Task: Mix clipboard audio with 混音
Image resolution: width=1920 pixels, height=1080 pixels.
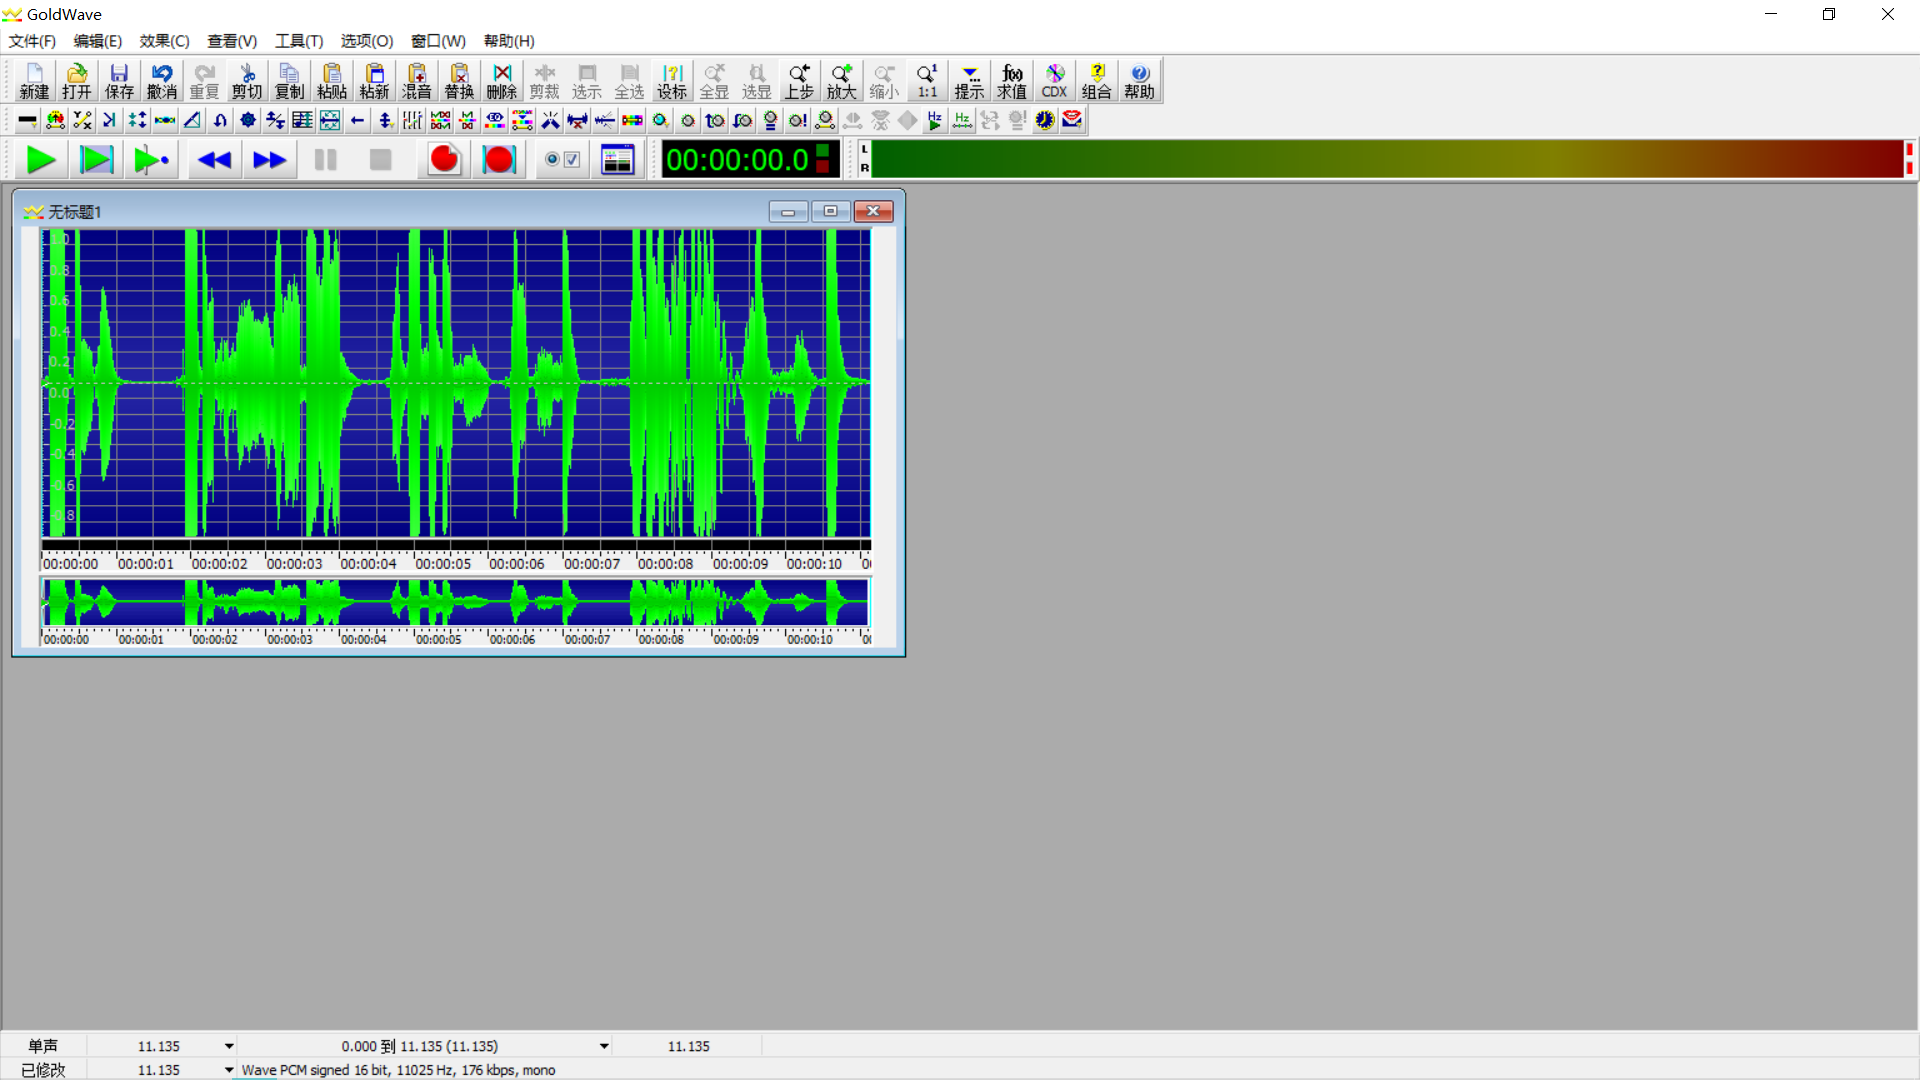Action: [x=417, y=81]
